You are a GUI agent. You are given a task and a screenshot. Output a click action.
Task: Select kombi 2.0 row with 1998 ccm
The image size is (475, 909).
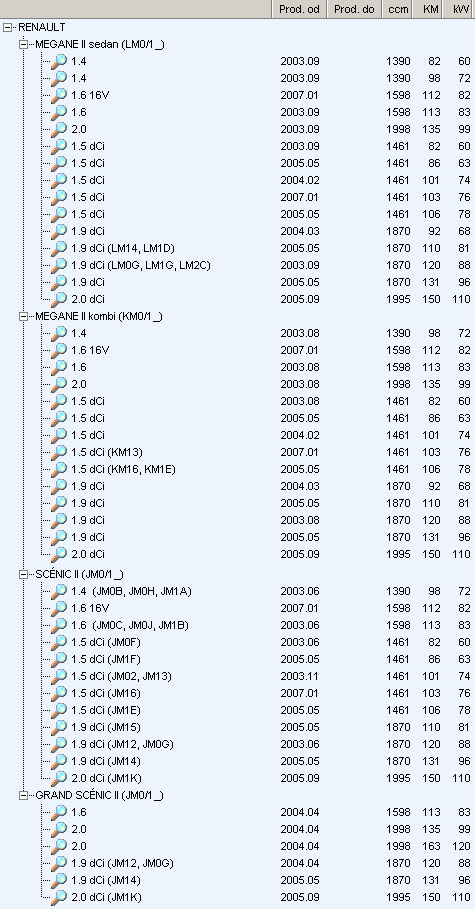pyautogui.click(x=79, y=384)
